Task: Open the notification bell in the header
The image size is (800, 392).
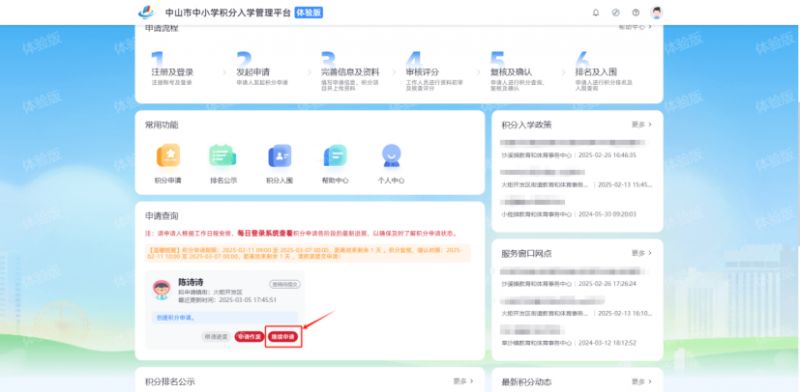Action: [595, 13]
